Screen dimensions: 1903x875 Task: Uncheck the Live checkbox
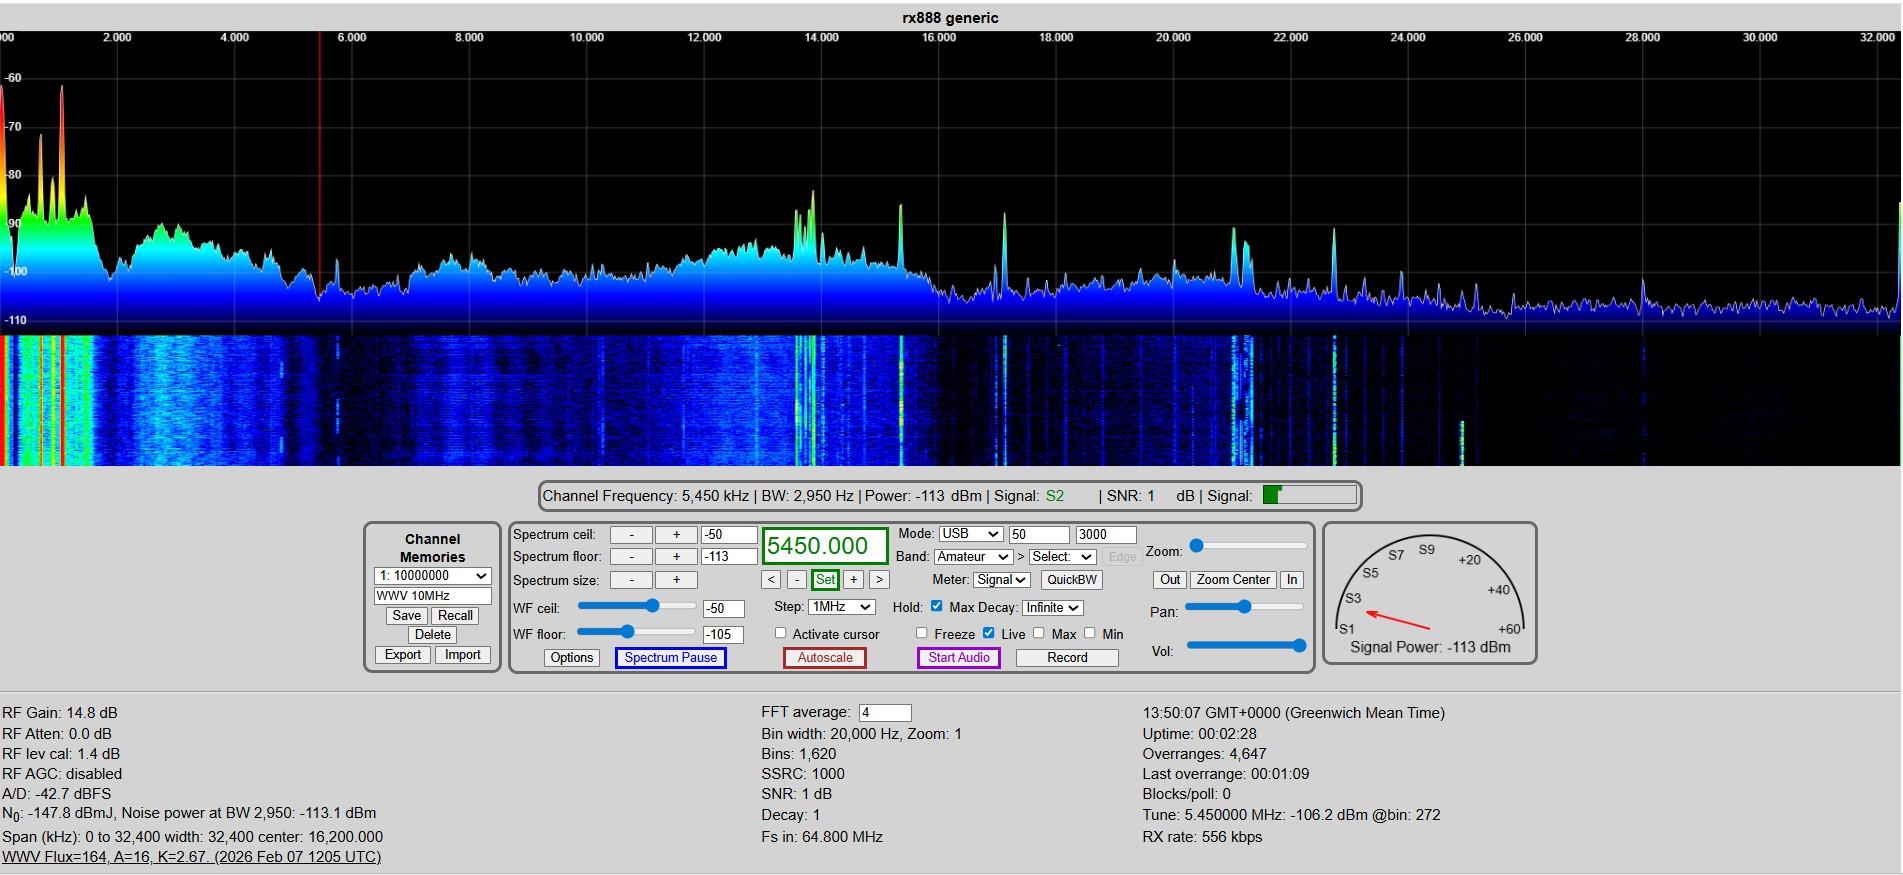[989, 633]
